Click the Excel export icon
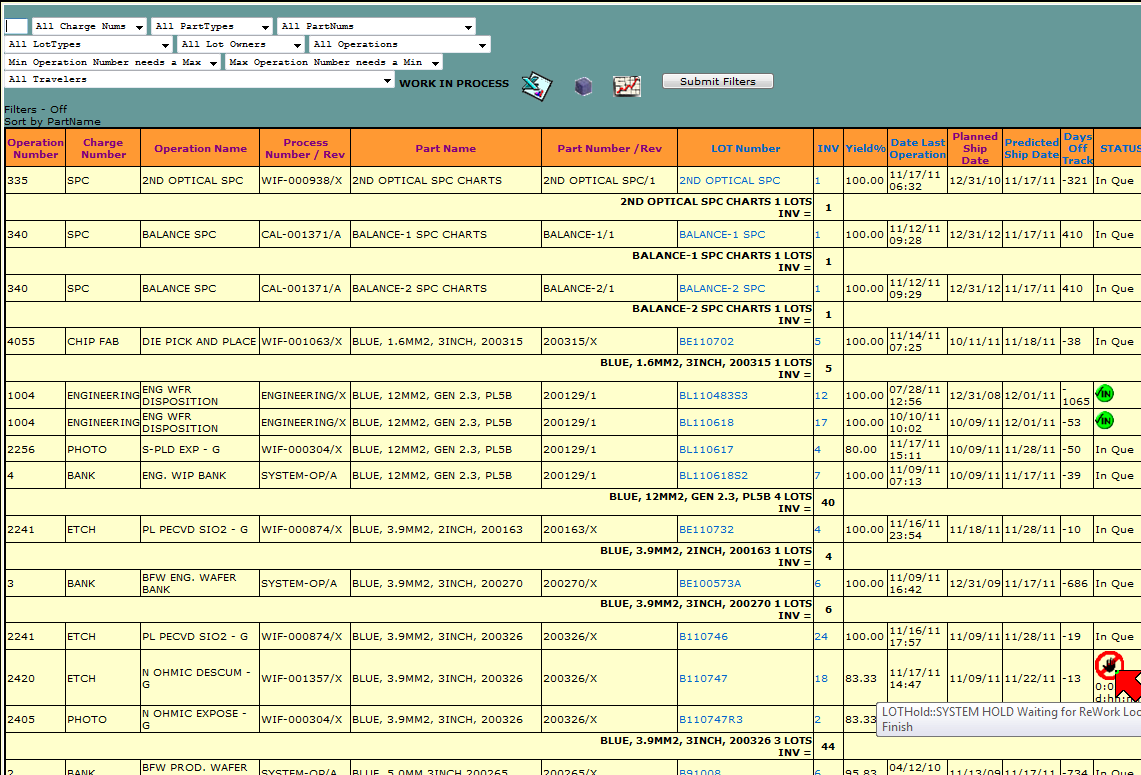The image size is (1141, 775). tap(537, 87)
